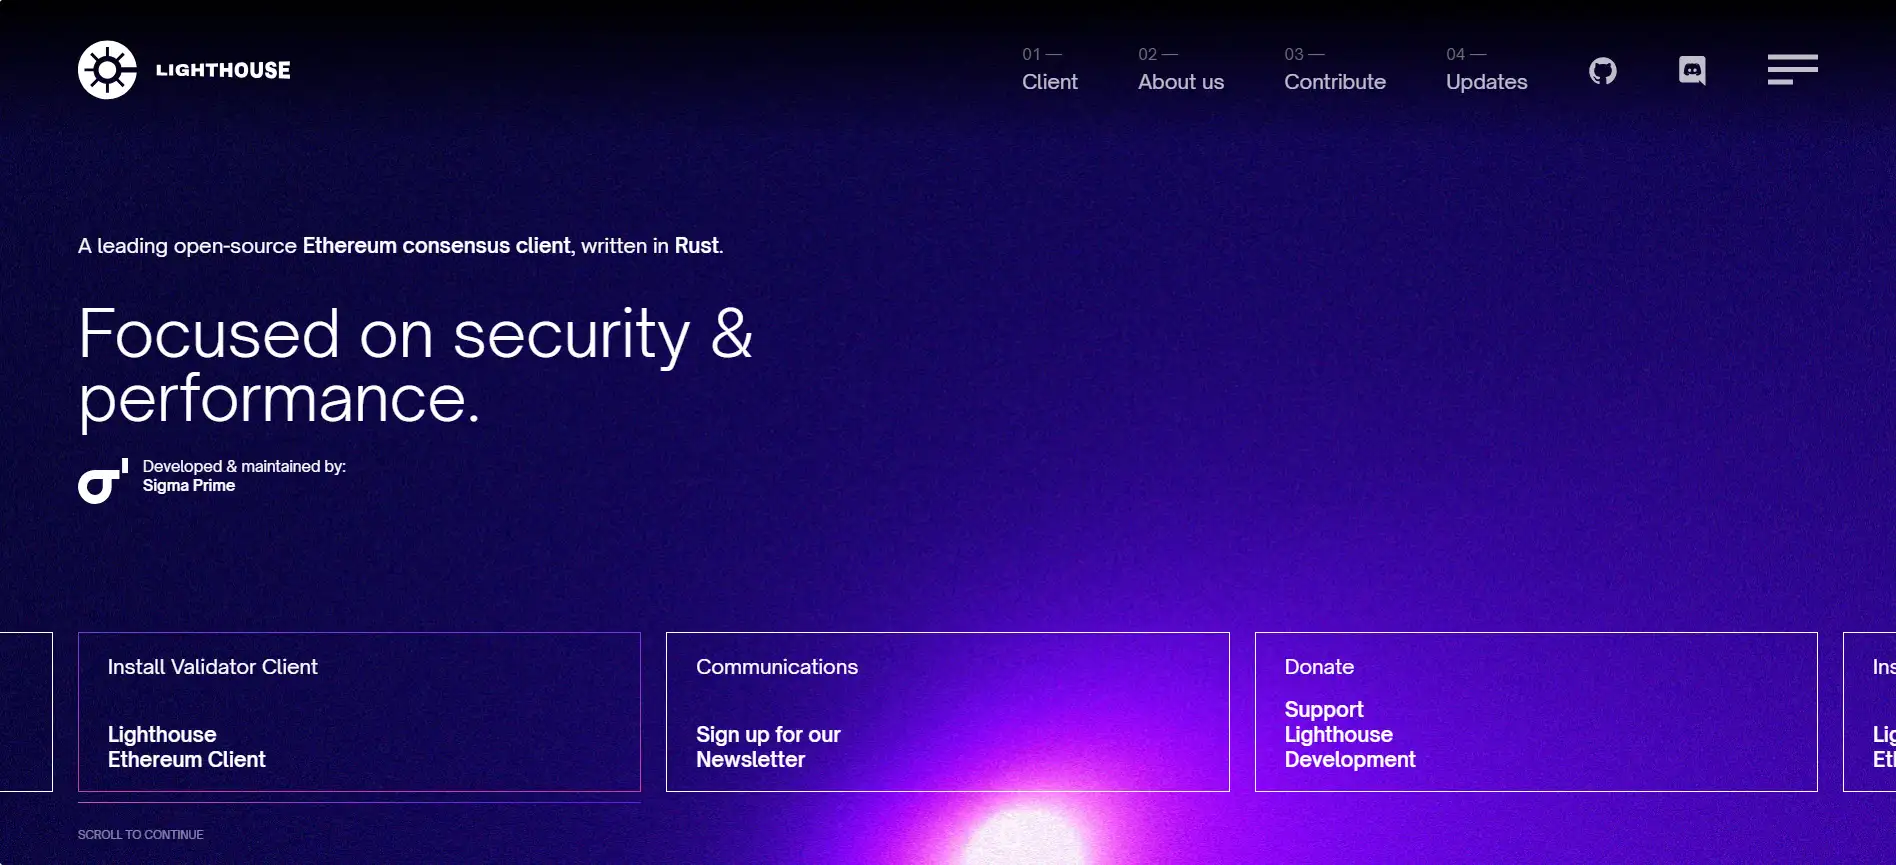Click Lighthouse Ethereum Client card text

click(x=186, y=747)
